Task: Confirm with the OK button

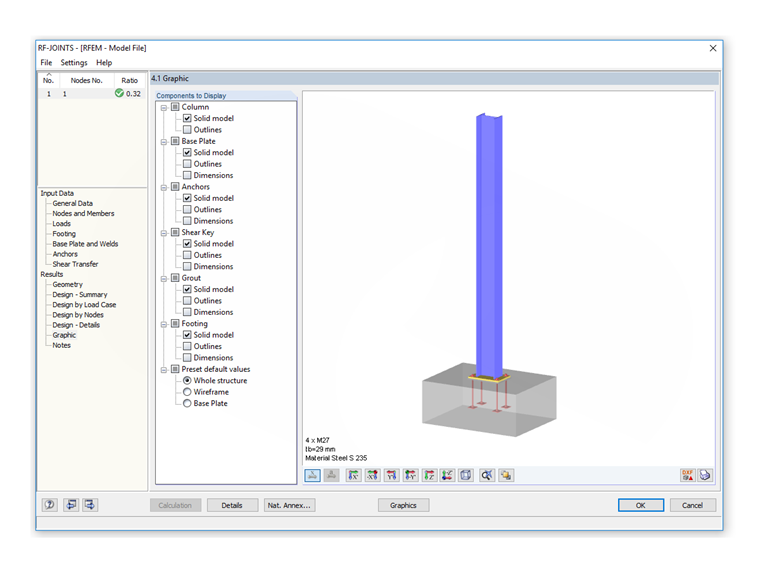Action: point(641,505)
